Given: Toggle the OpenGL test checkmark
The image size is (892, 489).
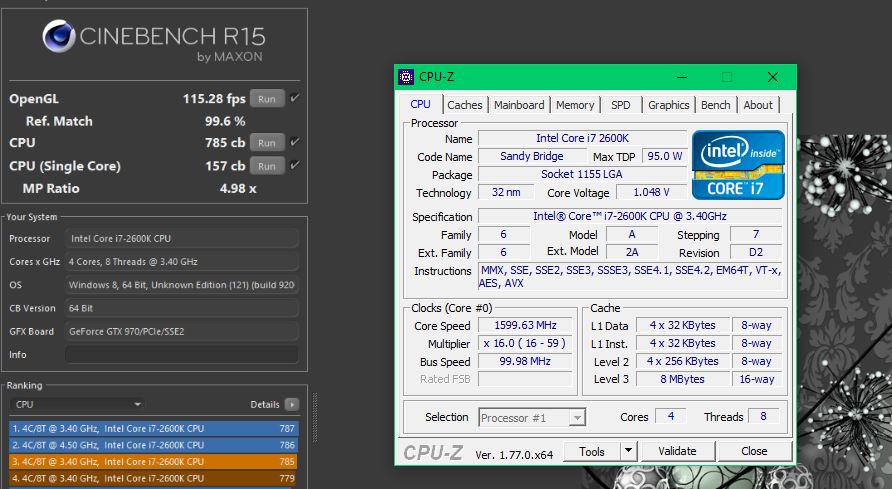Looking at the screenshot, I should point(295,98).
